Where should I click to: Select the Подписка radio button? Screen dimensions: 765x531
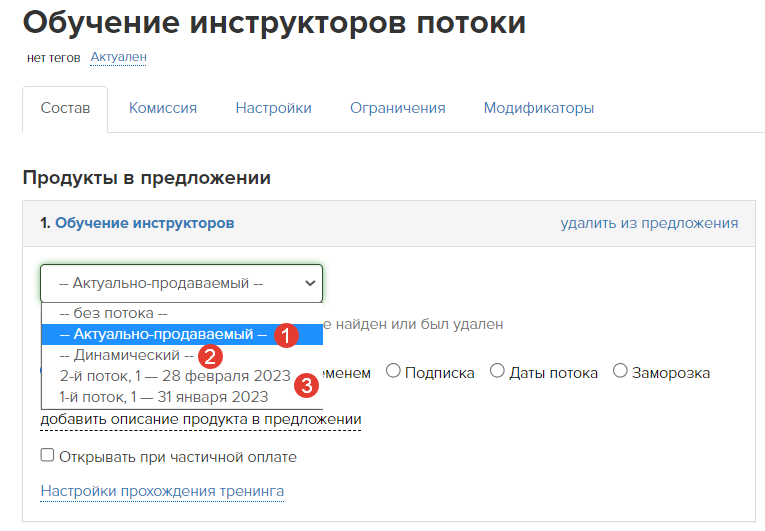click(393, 371)
